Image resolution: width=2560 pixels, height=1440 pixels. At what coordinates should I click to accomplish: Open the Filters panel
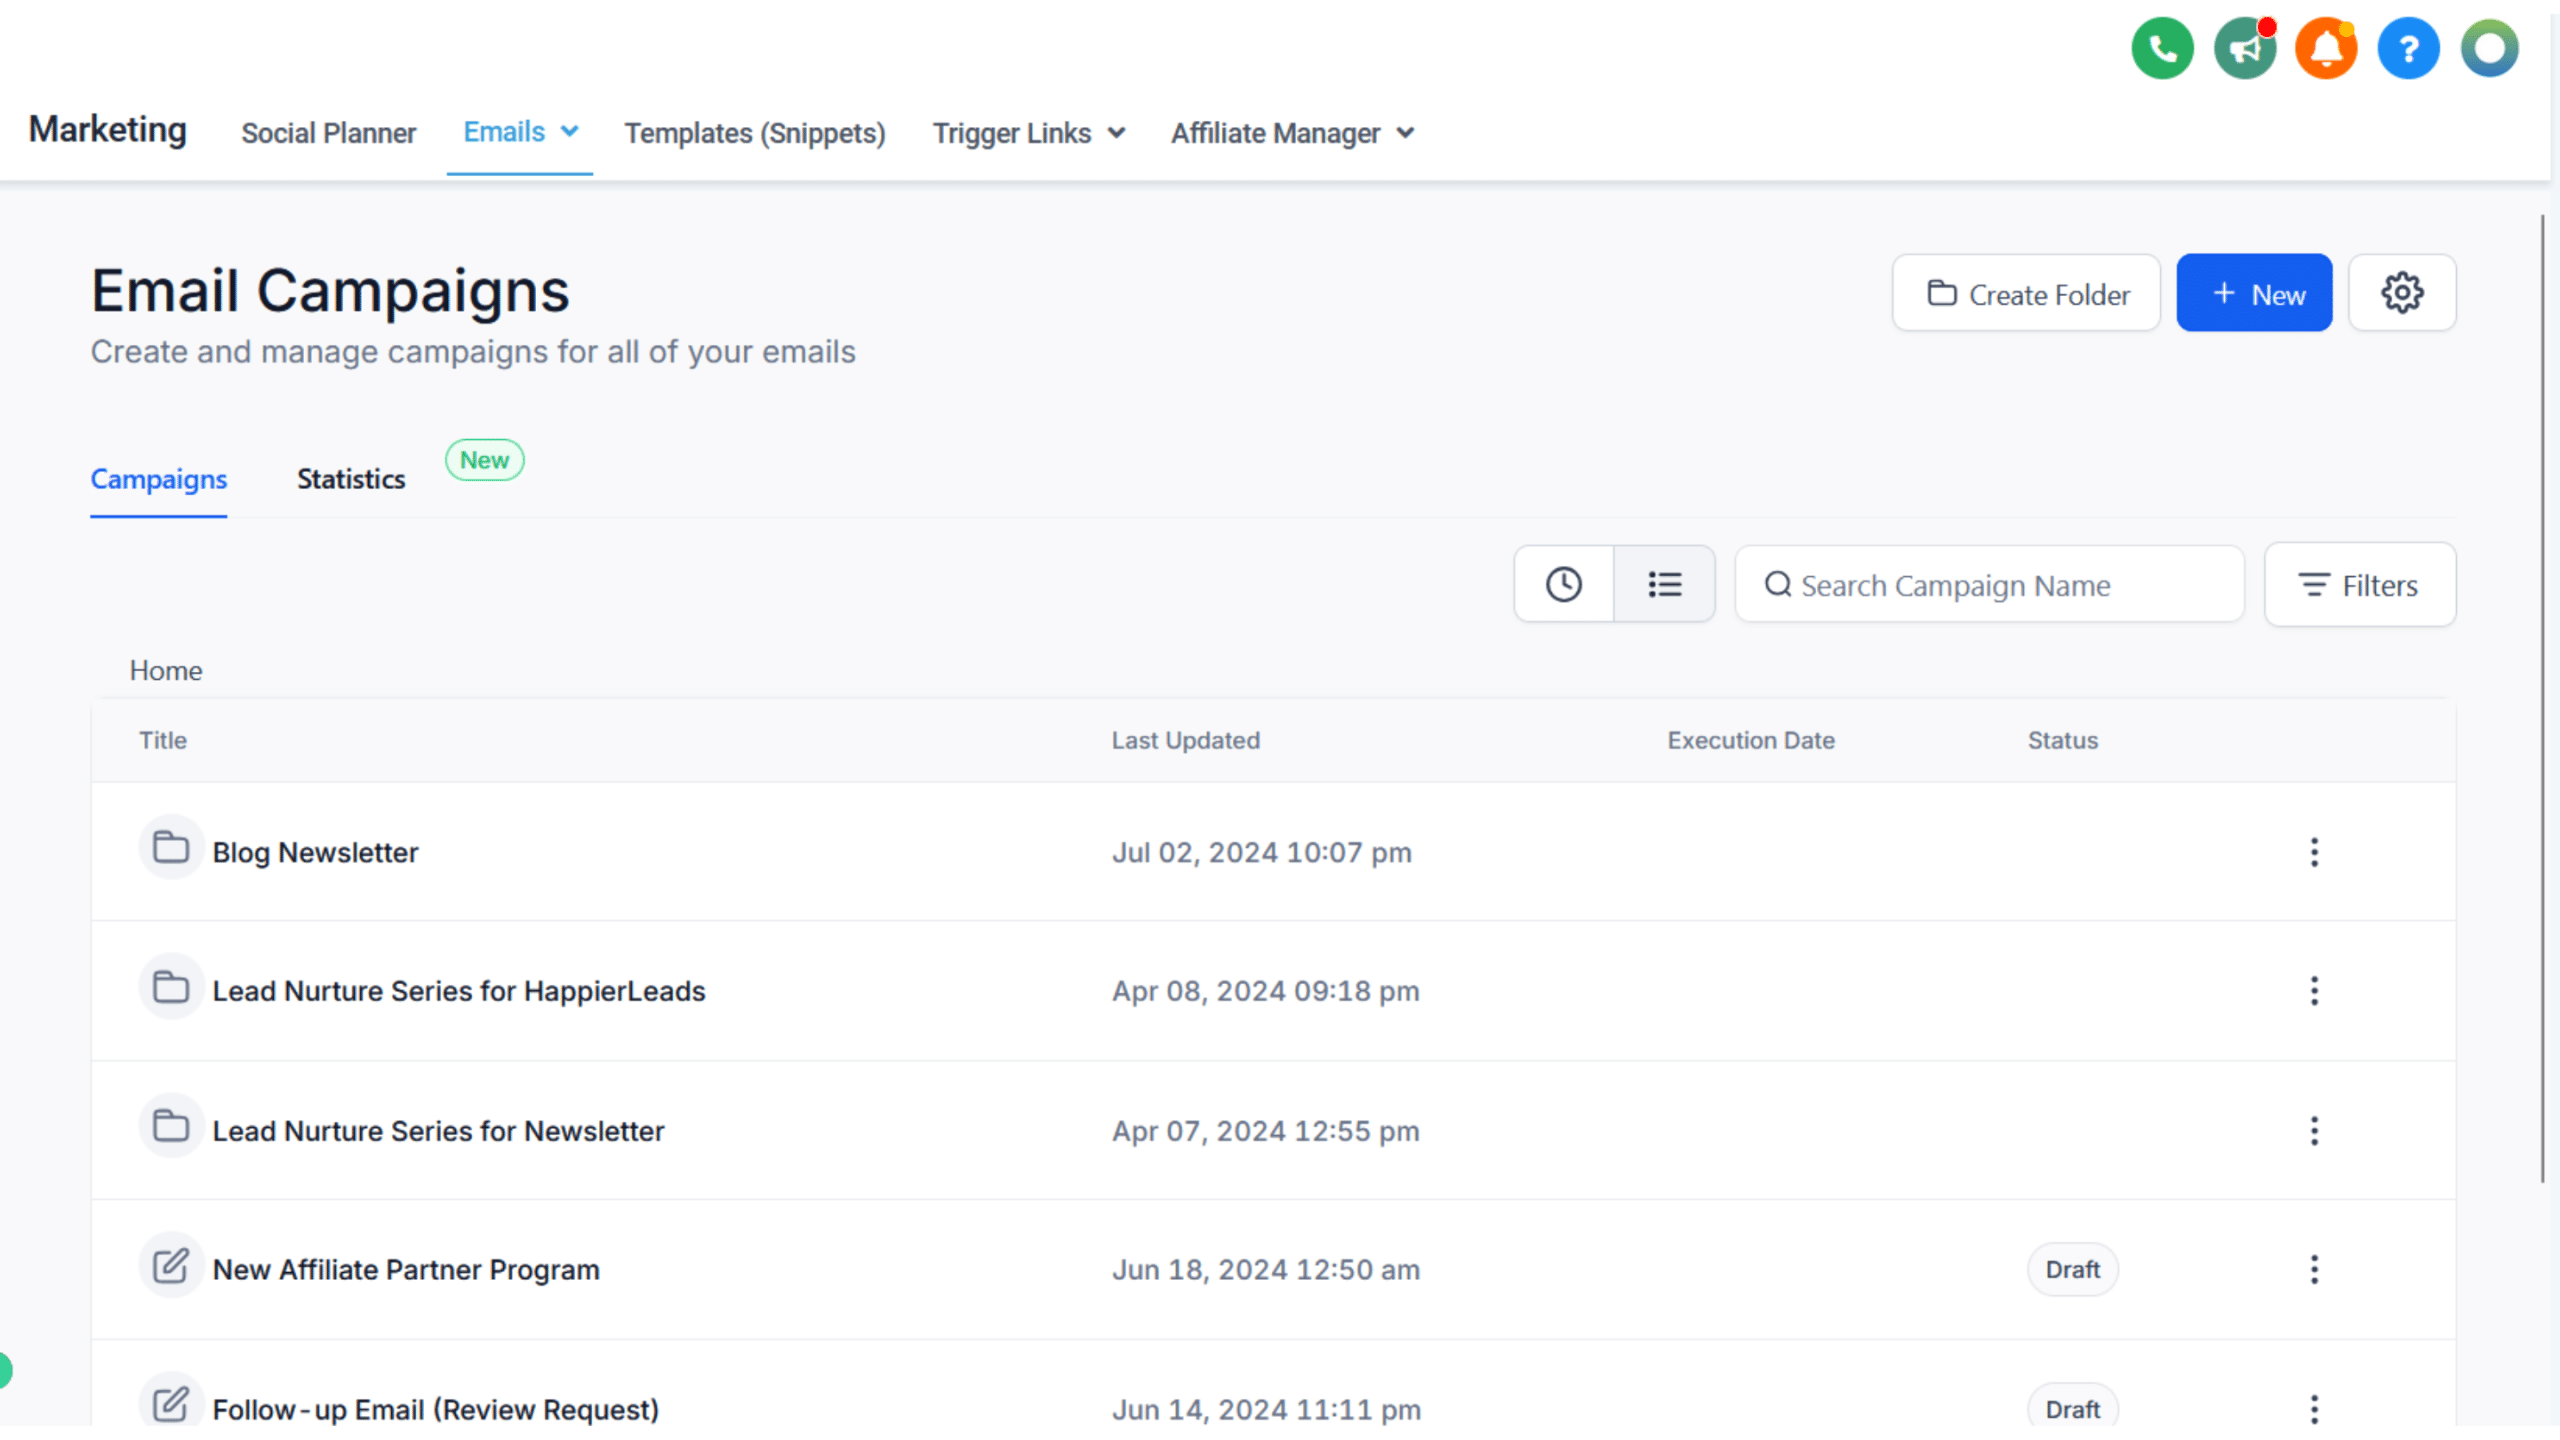pyautogui.click(x=2359, y=586)
